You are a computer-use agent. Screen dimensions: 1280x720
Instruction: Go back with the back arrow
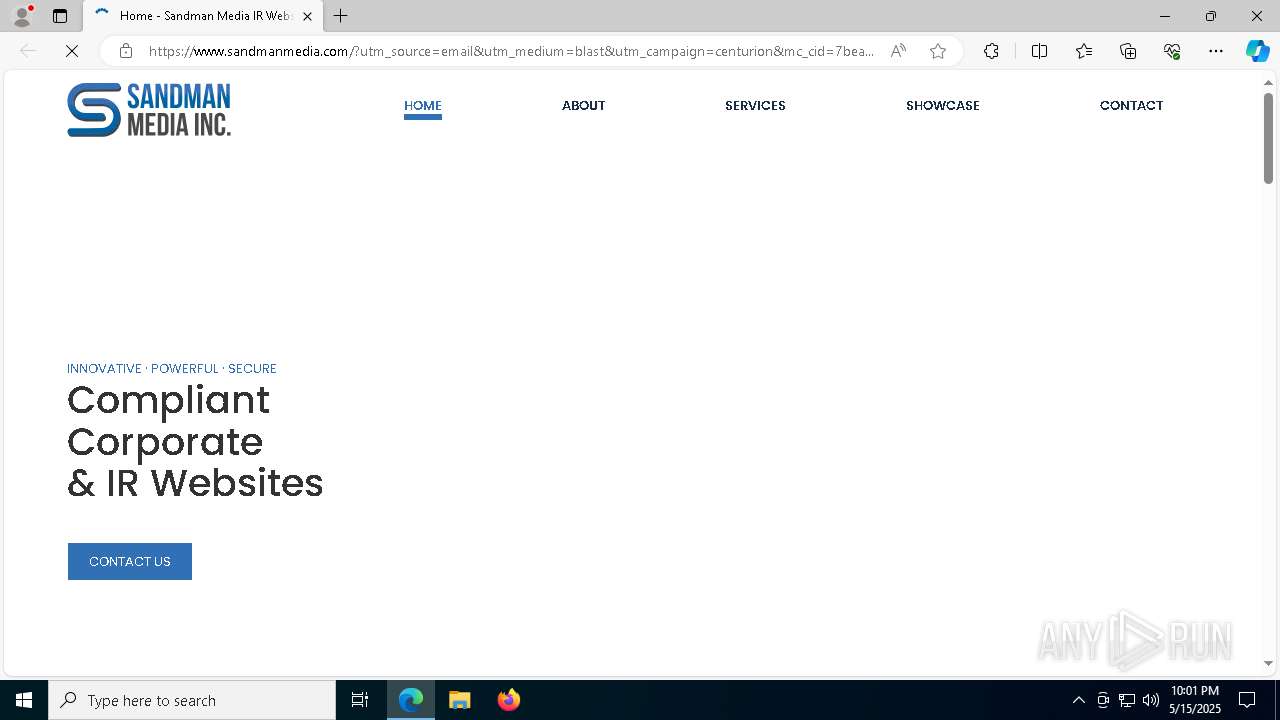(28, 51)
